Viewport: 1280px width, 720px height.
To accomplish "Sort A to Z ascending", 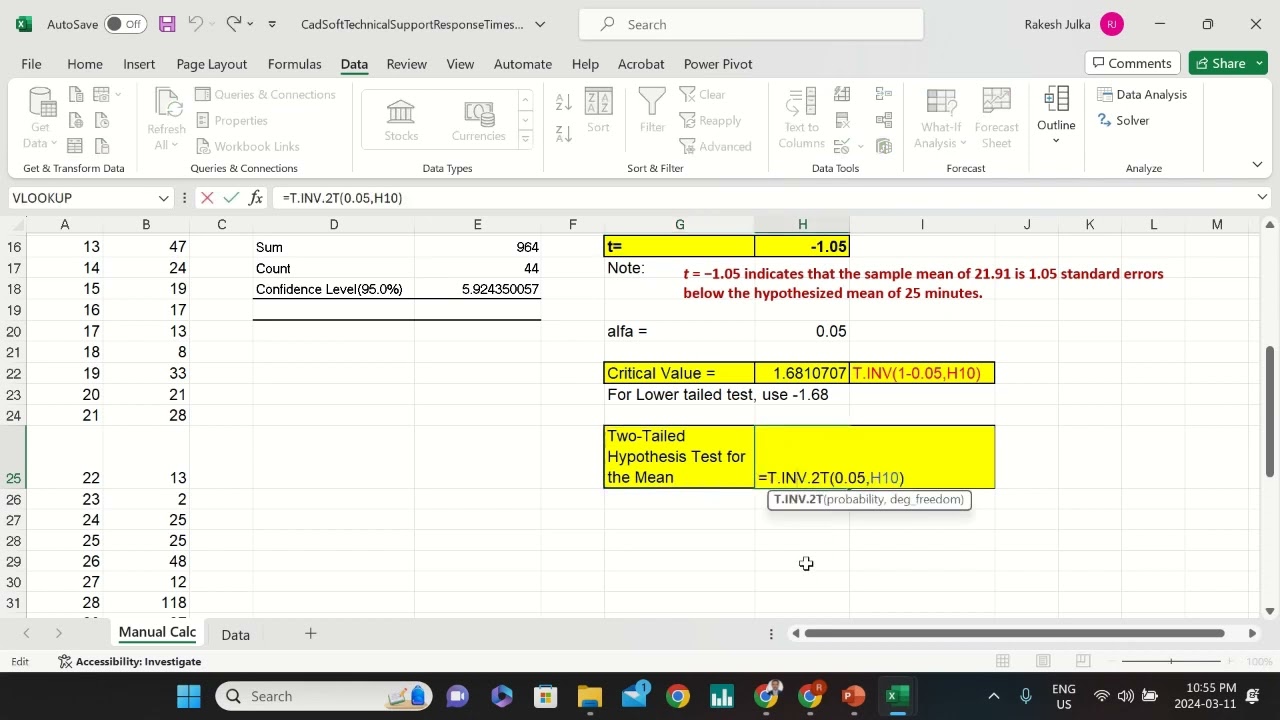I will click(564, 101).
